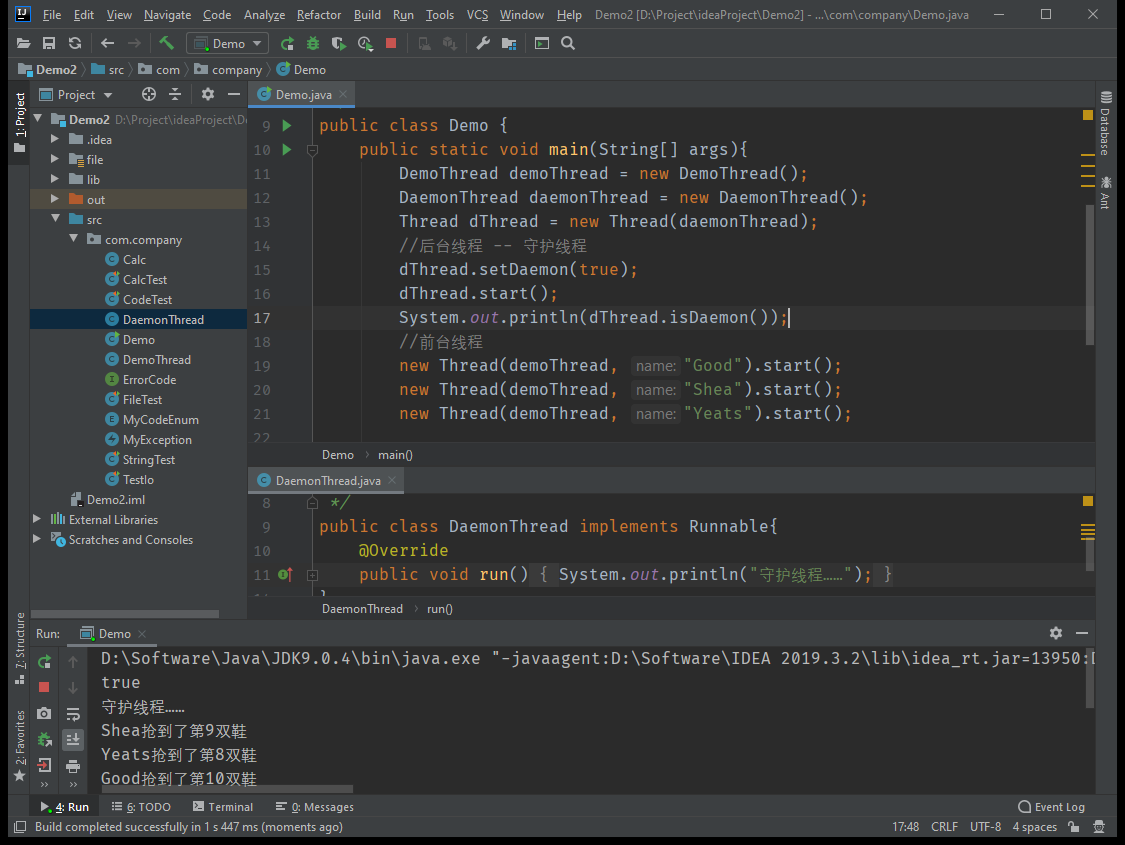Click the Project tree horizontal scrollbar
The width and height of the screenshot is (1125, 845).
125,614
